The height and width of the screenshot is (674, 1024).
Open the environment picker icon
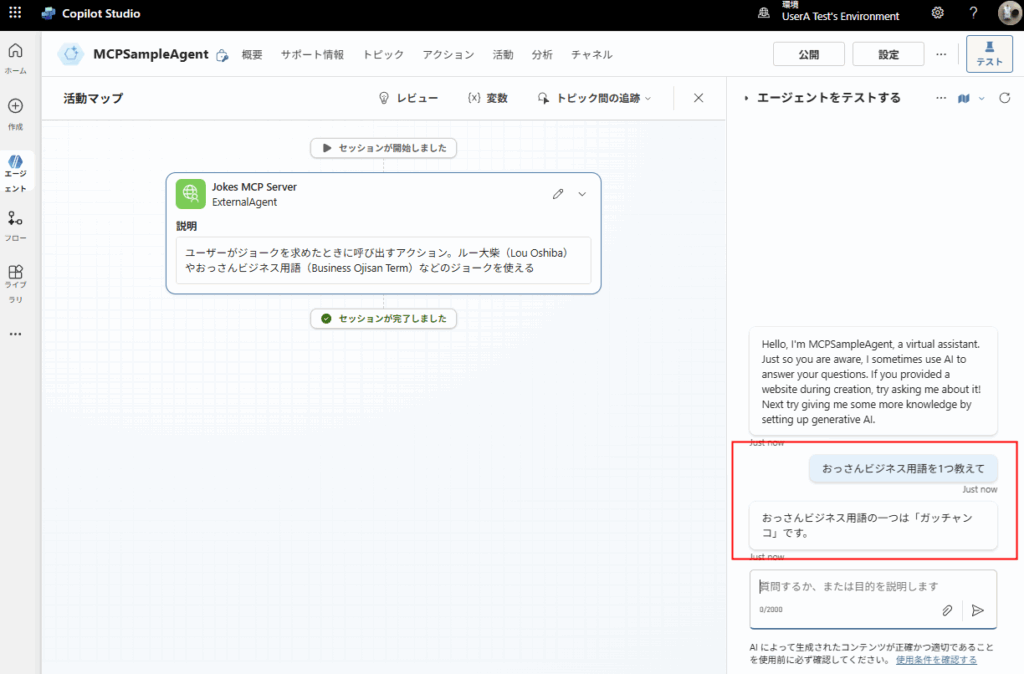pyautogui.click(x=763, y=13)
